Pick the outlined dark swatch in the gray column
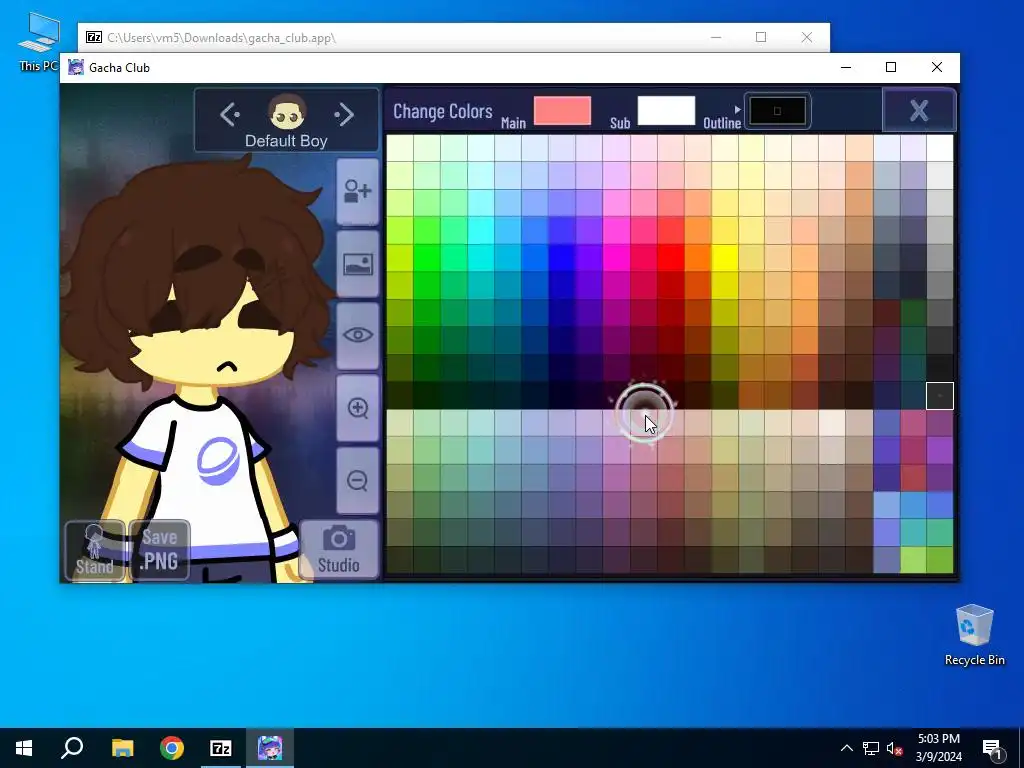Screen dimensions: 1024x768 (940, 396)
